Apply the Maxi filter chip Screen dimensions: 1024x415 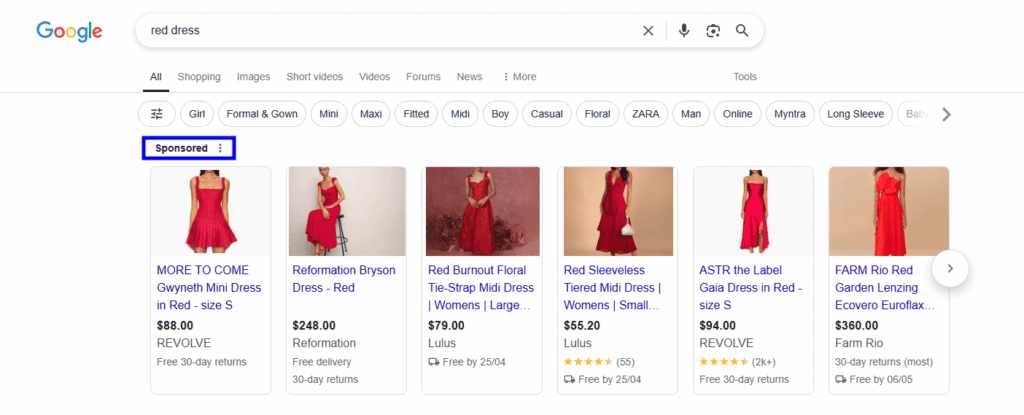point(371,114)
